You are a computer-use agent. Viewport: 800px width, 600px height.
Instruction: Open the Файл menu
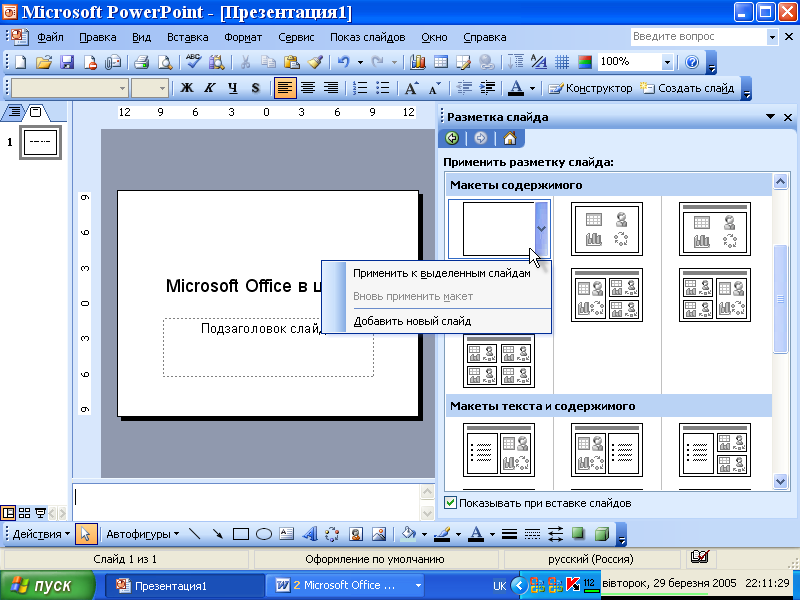(50, 37)
